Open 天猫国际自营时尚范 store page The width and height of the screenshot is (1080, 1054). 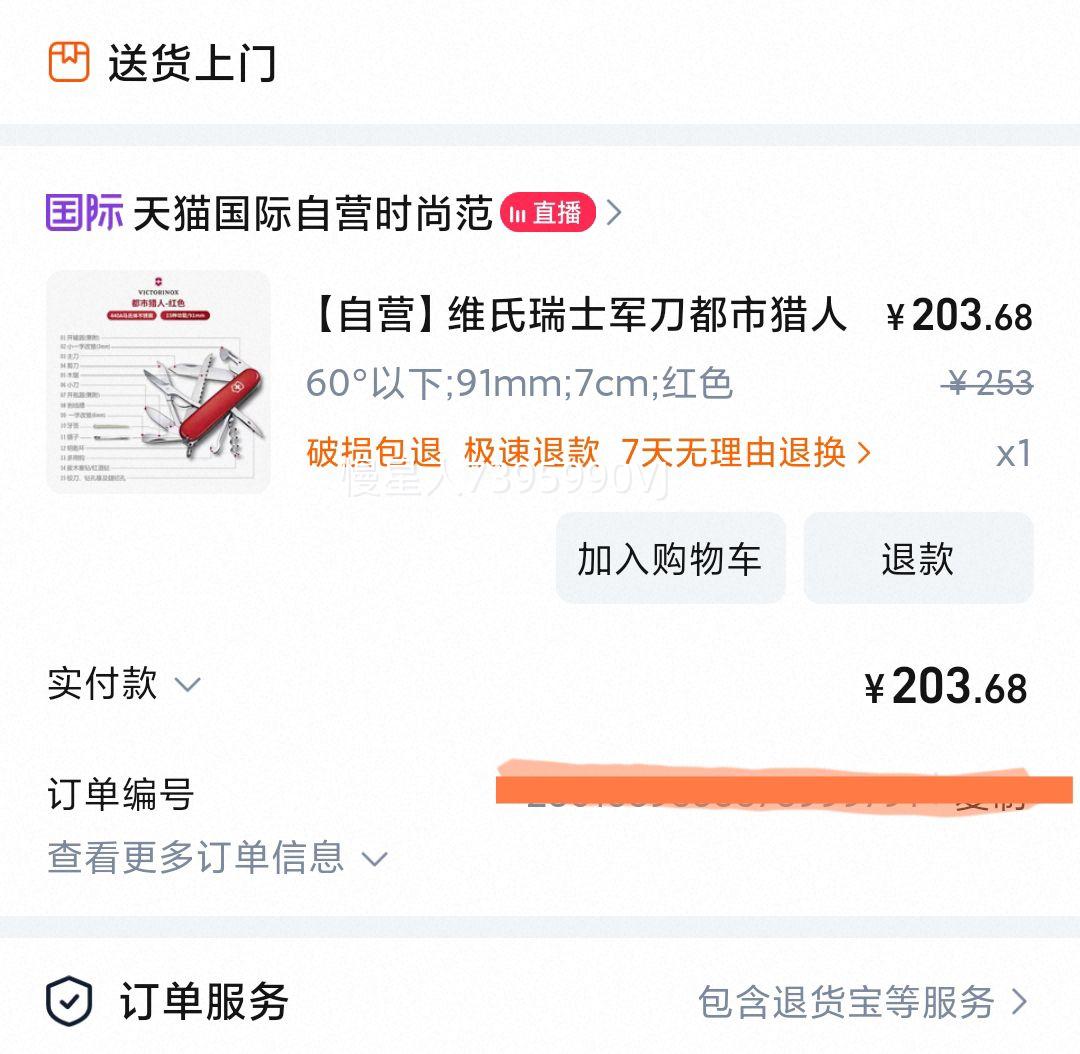(312, 212)
